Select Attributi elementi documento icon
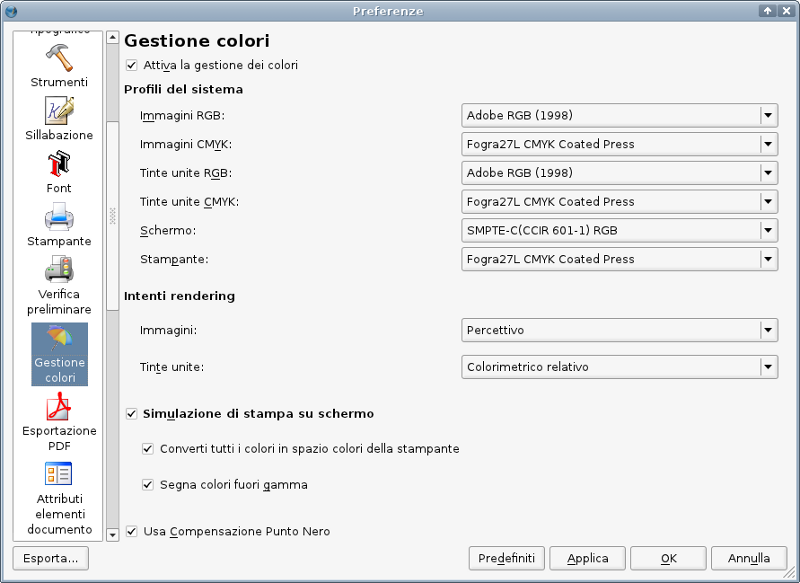 click(59, 475)
